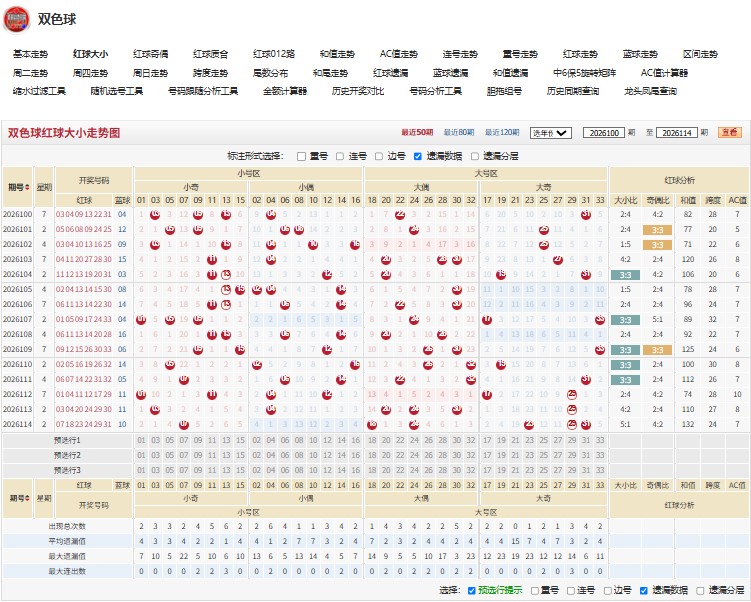The image size is (751, 602).
Task: Open 胆拖组号 link
Action: click(504, 91)
